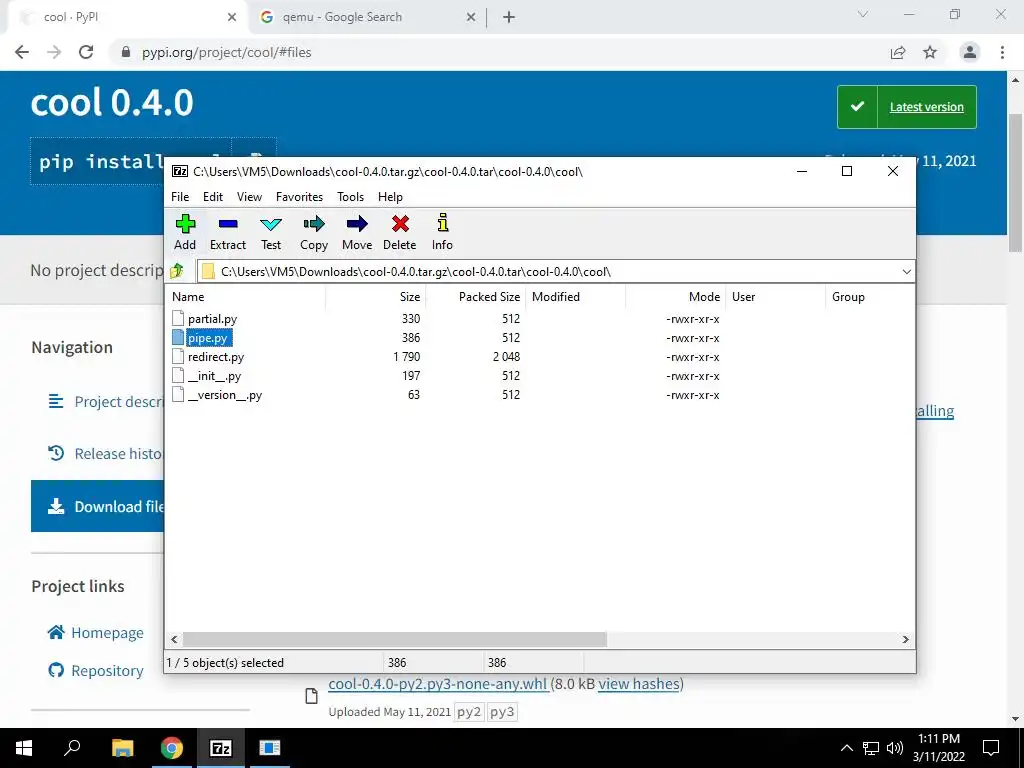Click the Latest version button

[906, 107]
